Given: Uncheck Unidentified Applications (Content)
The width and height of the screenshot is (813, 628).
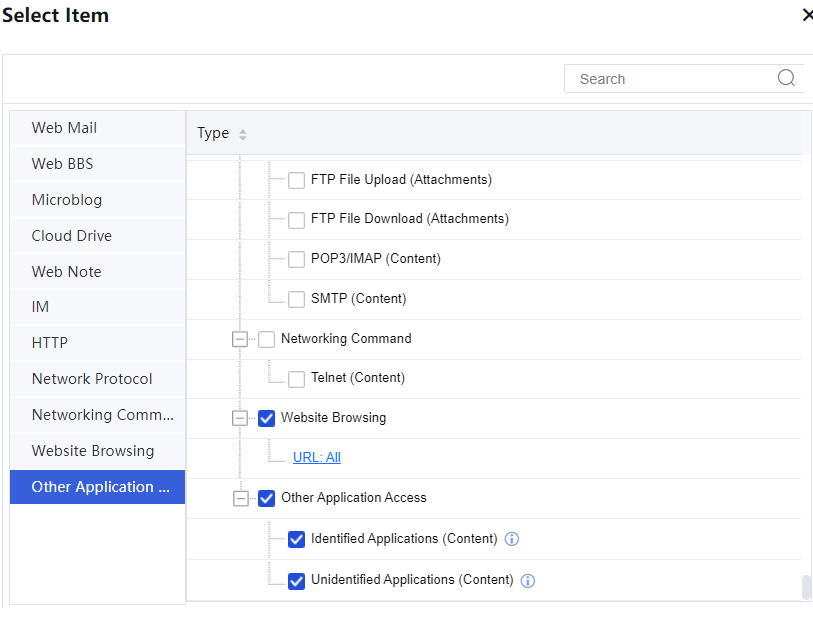Looking at the screenshot, I should tap(296, 581).
